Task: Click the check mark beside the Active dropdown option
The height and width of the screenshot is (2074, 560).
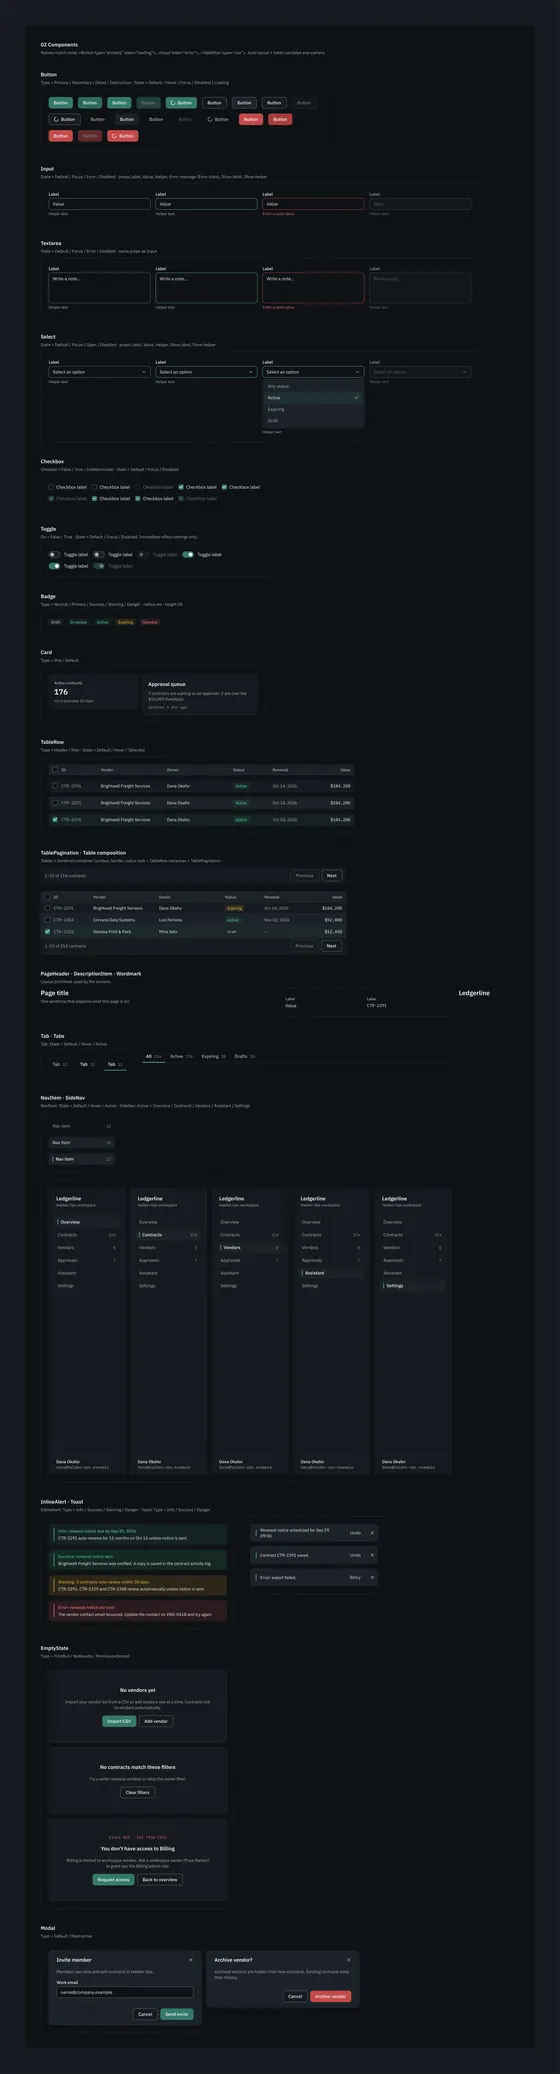Action: (356, 398)
